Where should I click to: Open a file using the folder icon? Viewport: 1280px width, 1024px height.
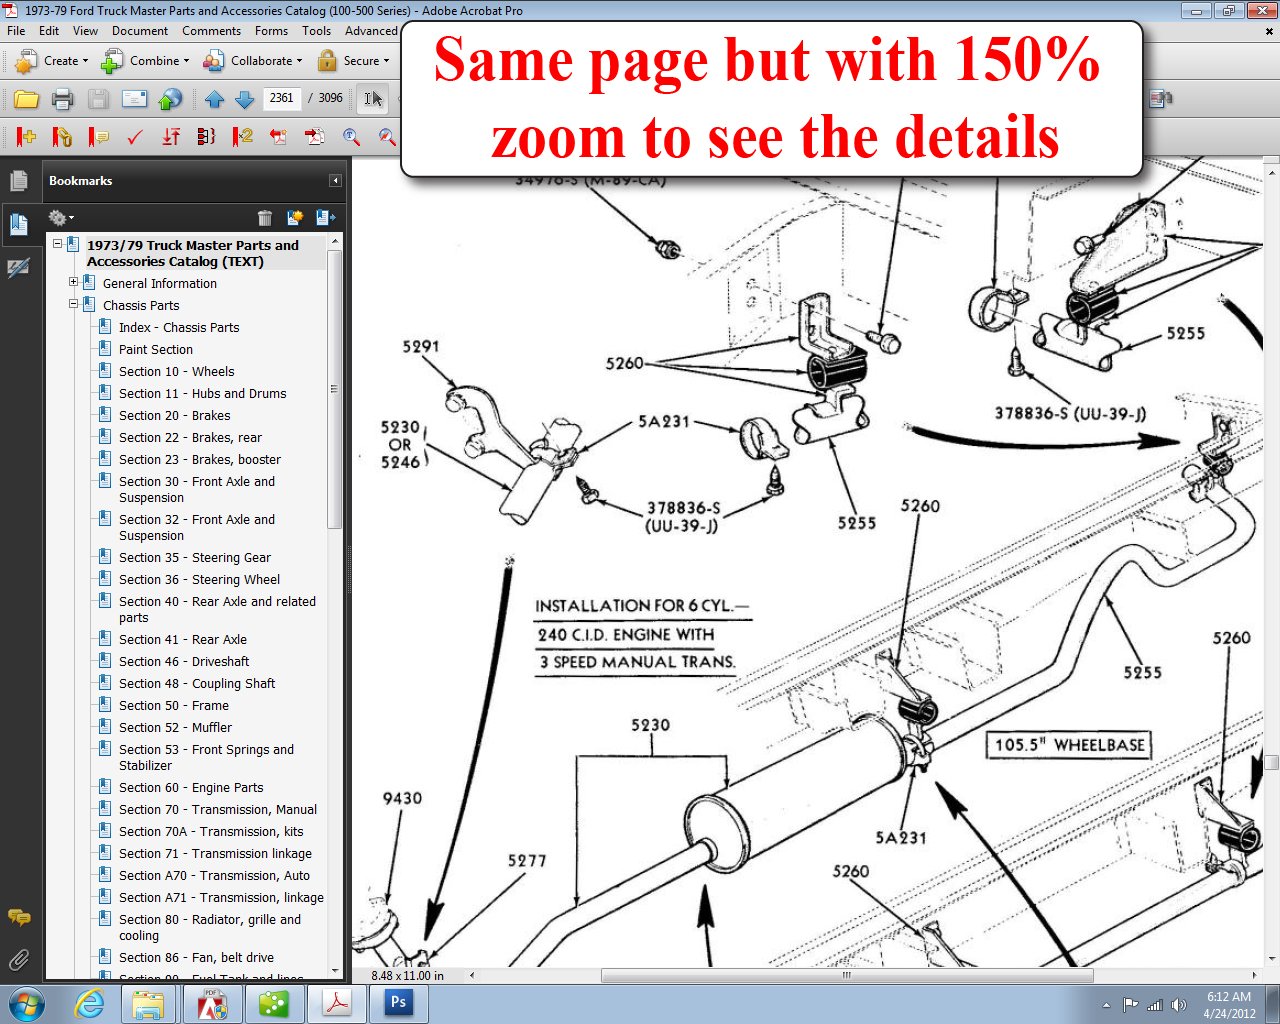pos(27,99)
